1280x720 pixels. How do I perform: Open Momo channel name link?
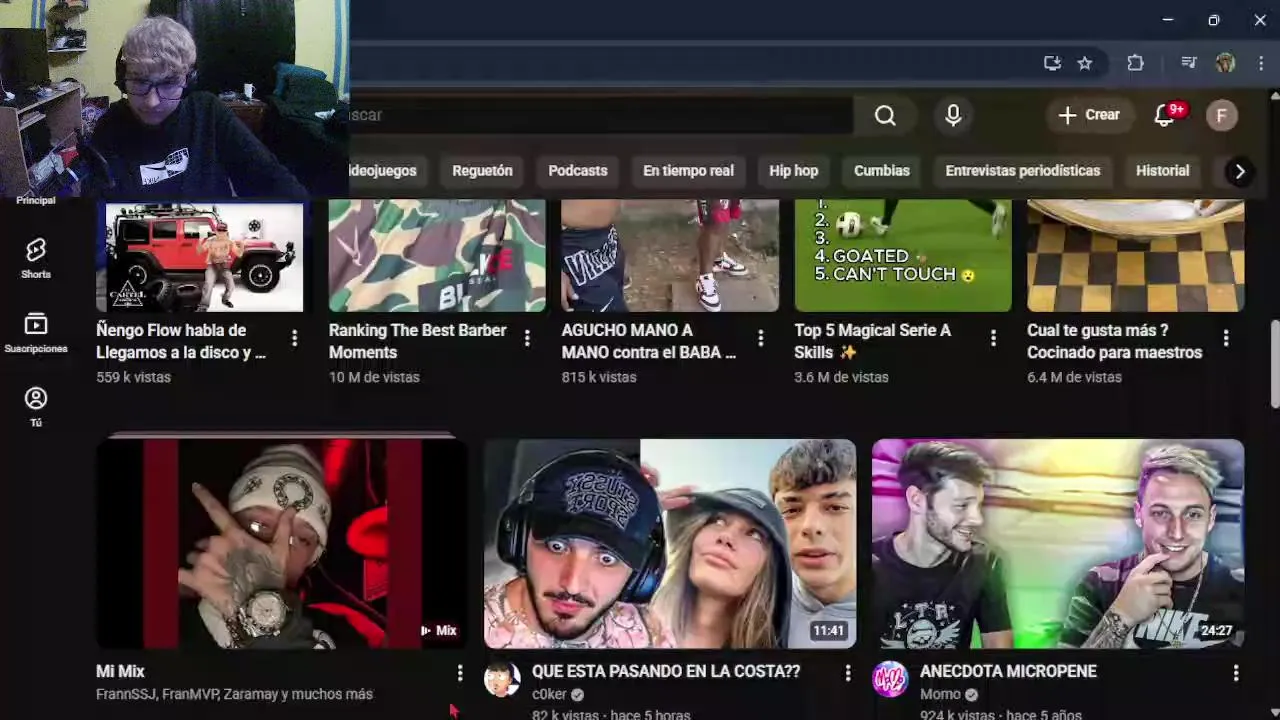940,694
